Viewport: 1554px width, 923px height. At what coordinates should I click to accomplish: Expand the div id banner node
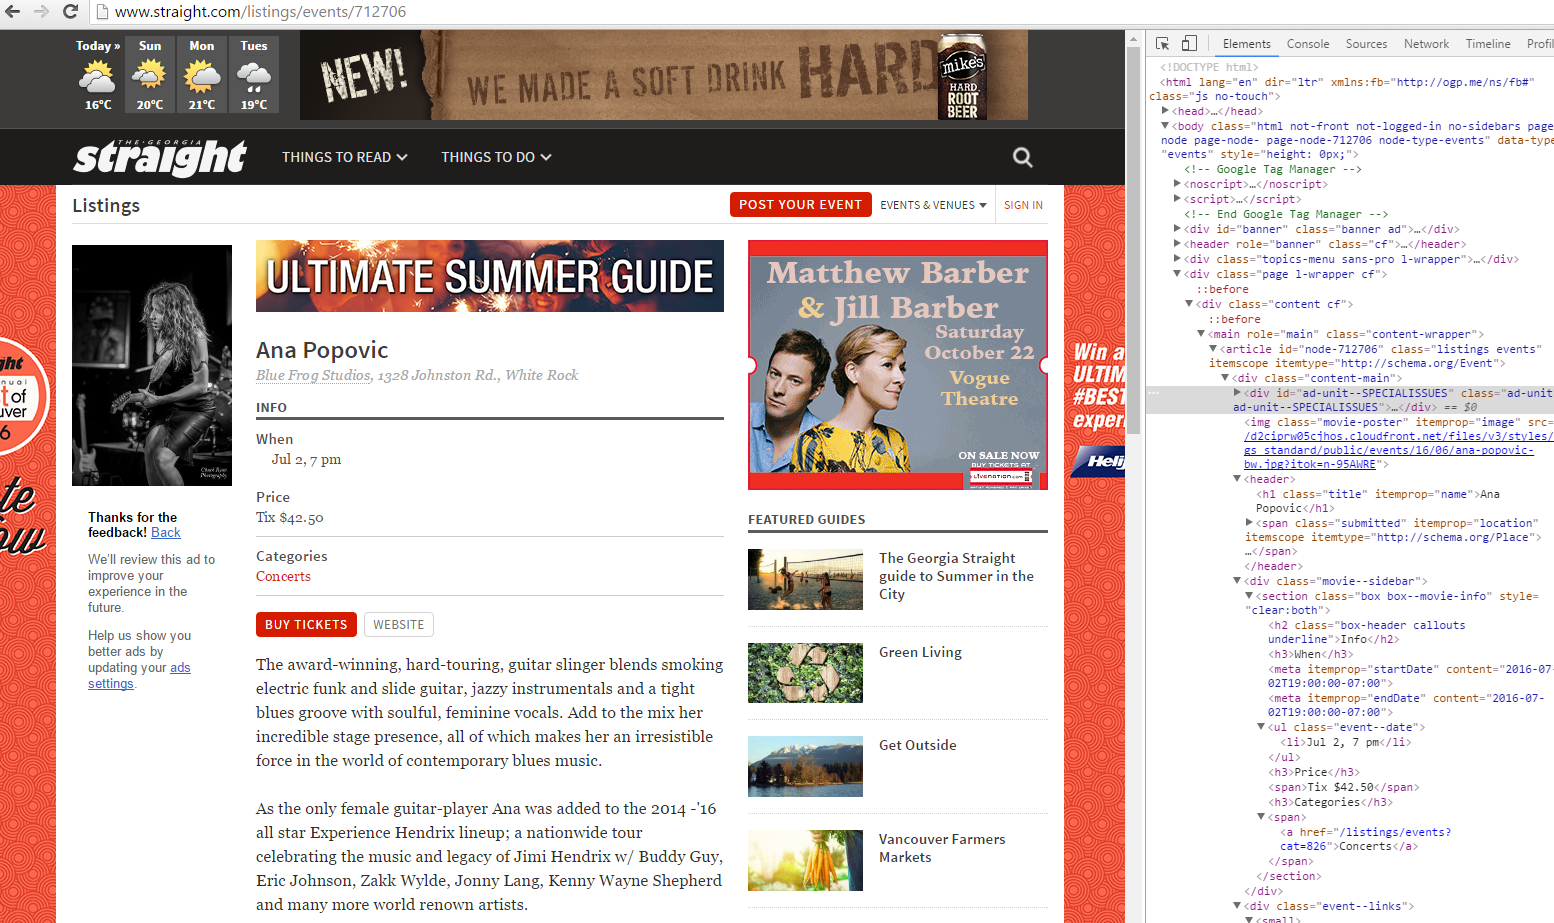pyautogui.click(x=1178, y=229)
